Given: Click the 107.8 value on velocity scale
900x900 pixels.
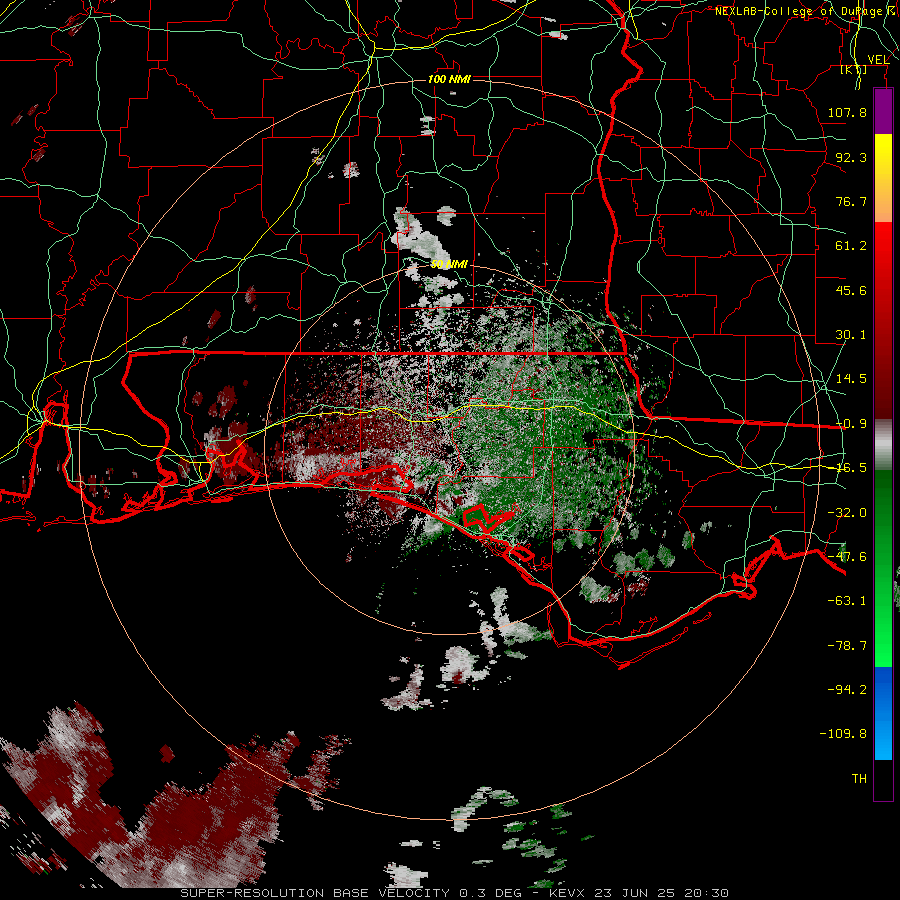Looking at the screenshot, I should click(847, 112).
